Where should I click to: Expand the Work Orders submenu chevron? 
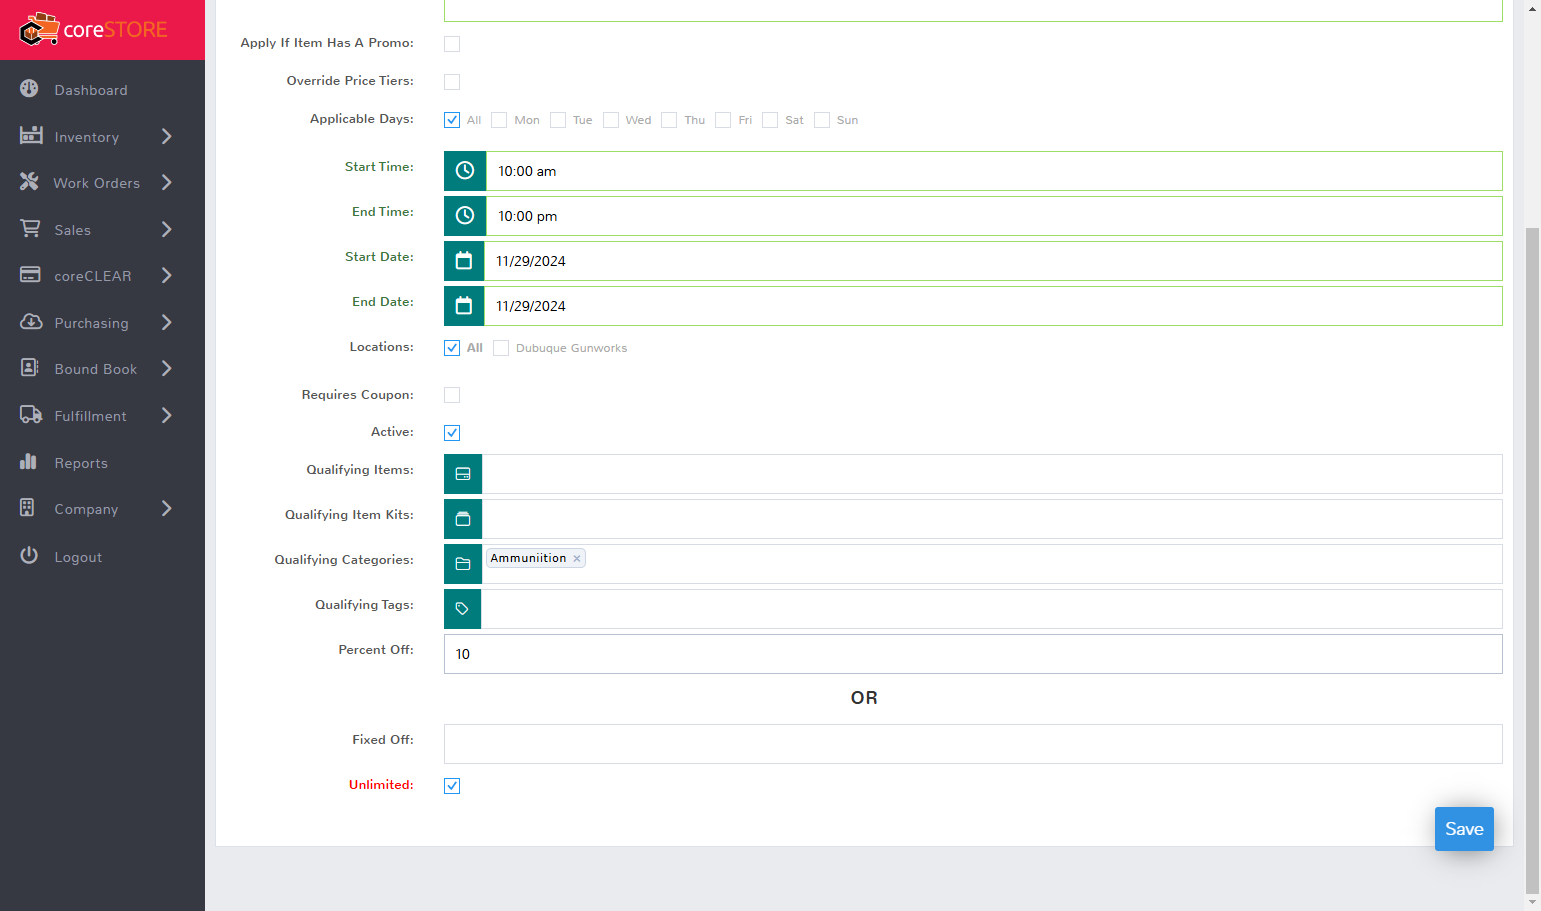pyautogui.click(x=167, y=182)
